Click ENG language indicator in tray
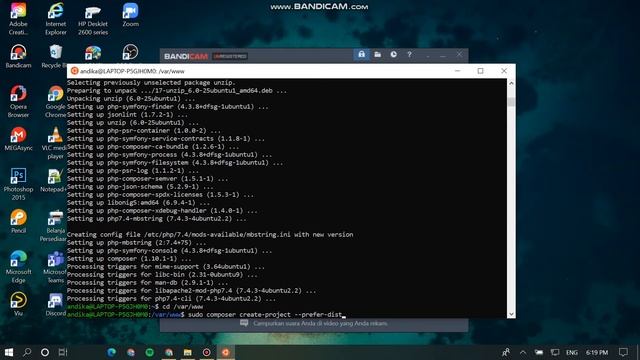Screen dimensions: 640x360 (x=571, y=352)
